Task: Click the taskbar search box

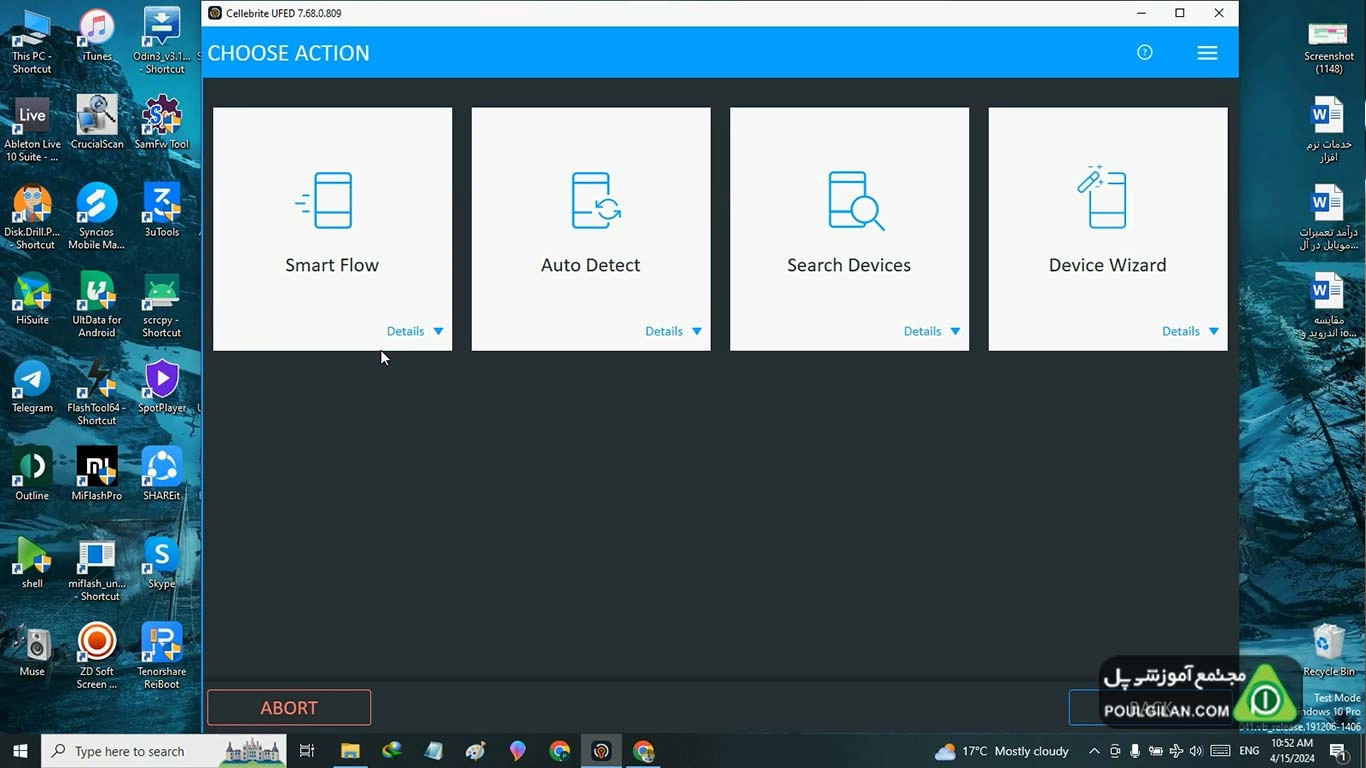Action: (163, 751)
